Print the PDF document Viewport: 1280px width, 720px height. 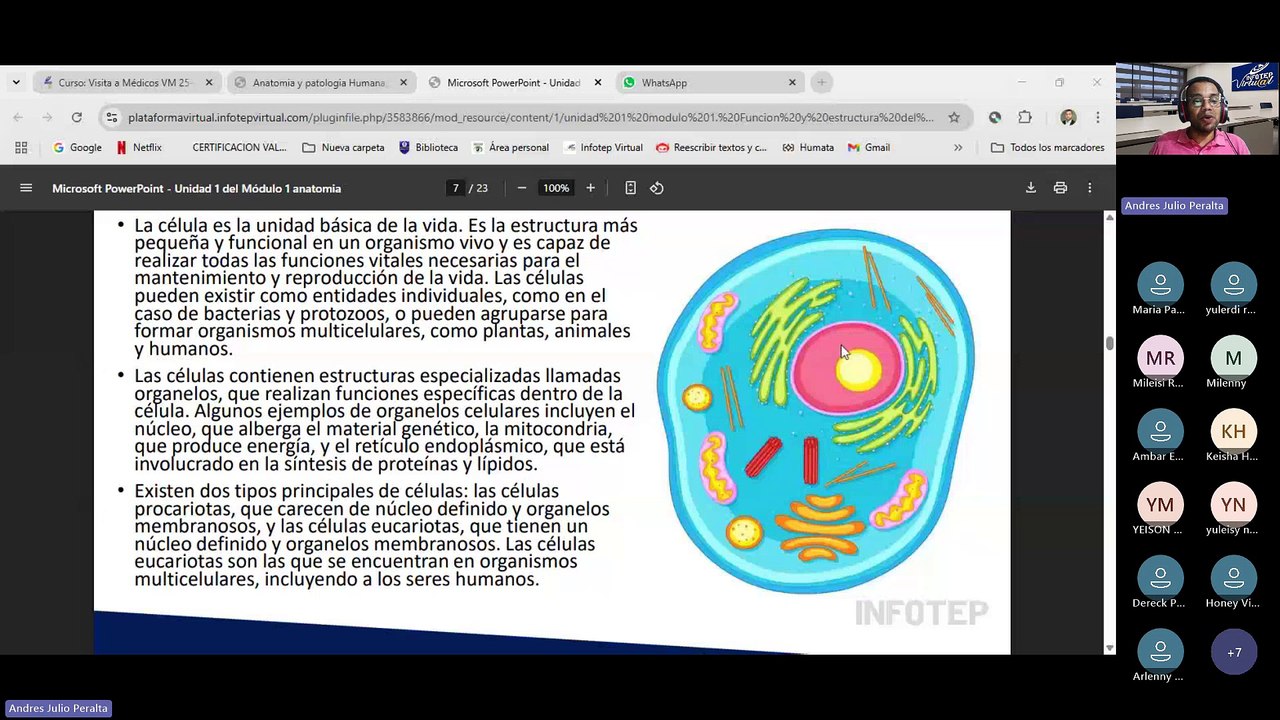(x=1060, y=188)
